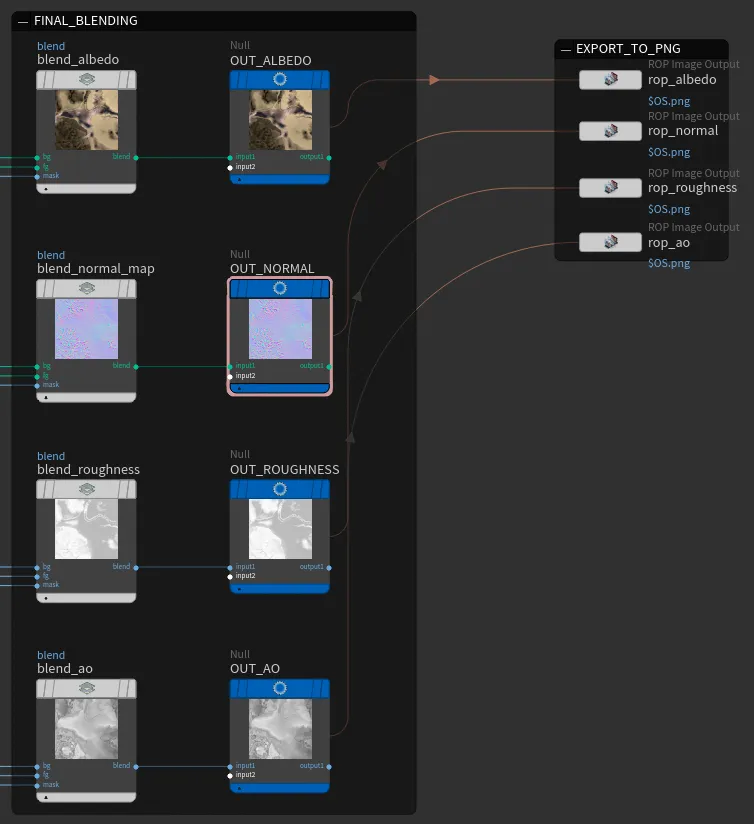
Task: Click the OUT_ROUGHNESS null node ring icon
Action: (280, 489)
